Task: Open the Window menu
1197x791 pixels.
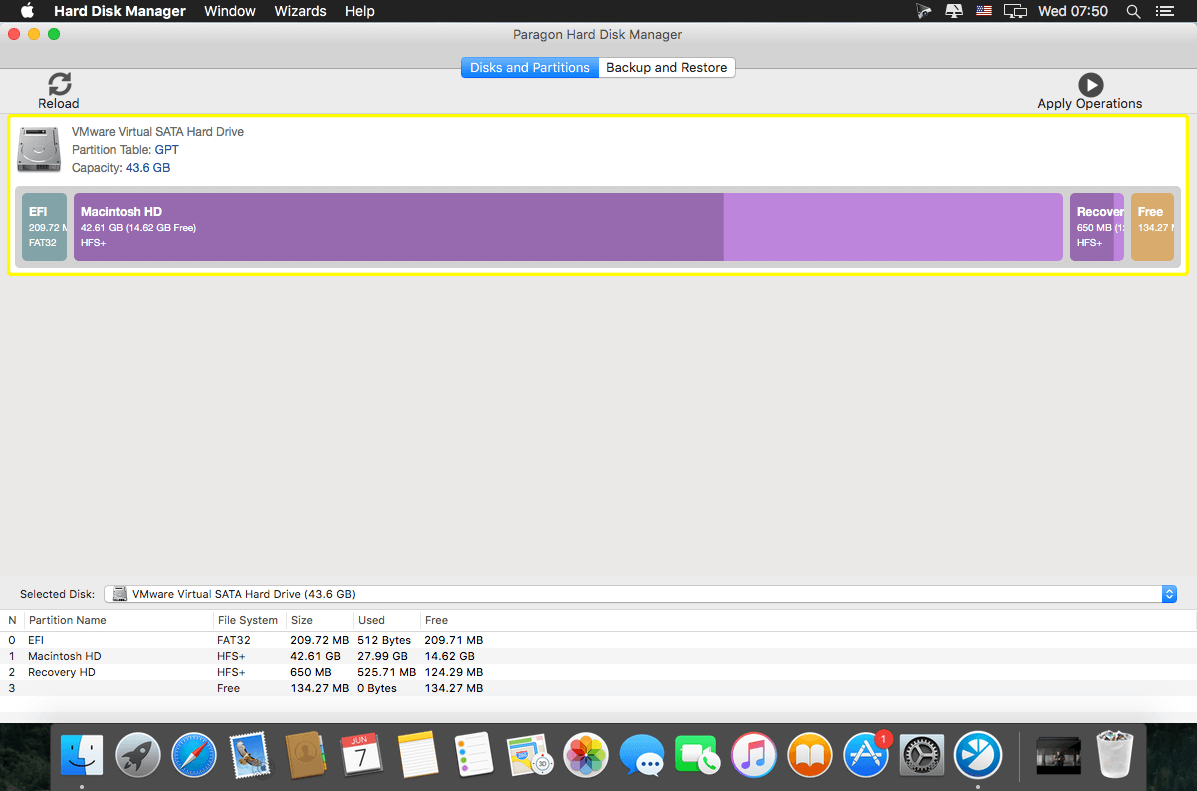Action: [x=230, y=11]
